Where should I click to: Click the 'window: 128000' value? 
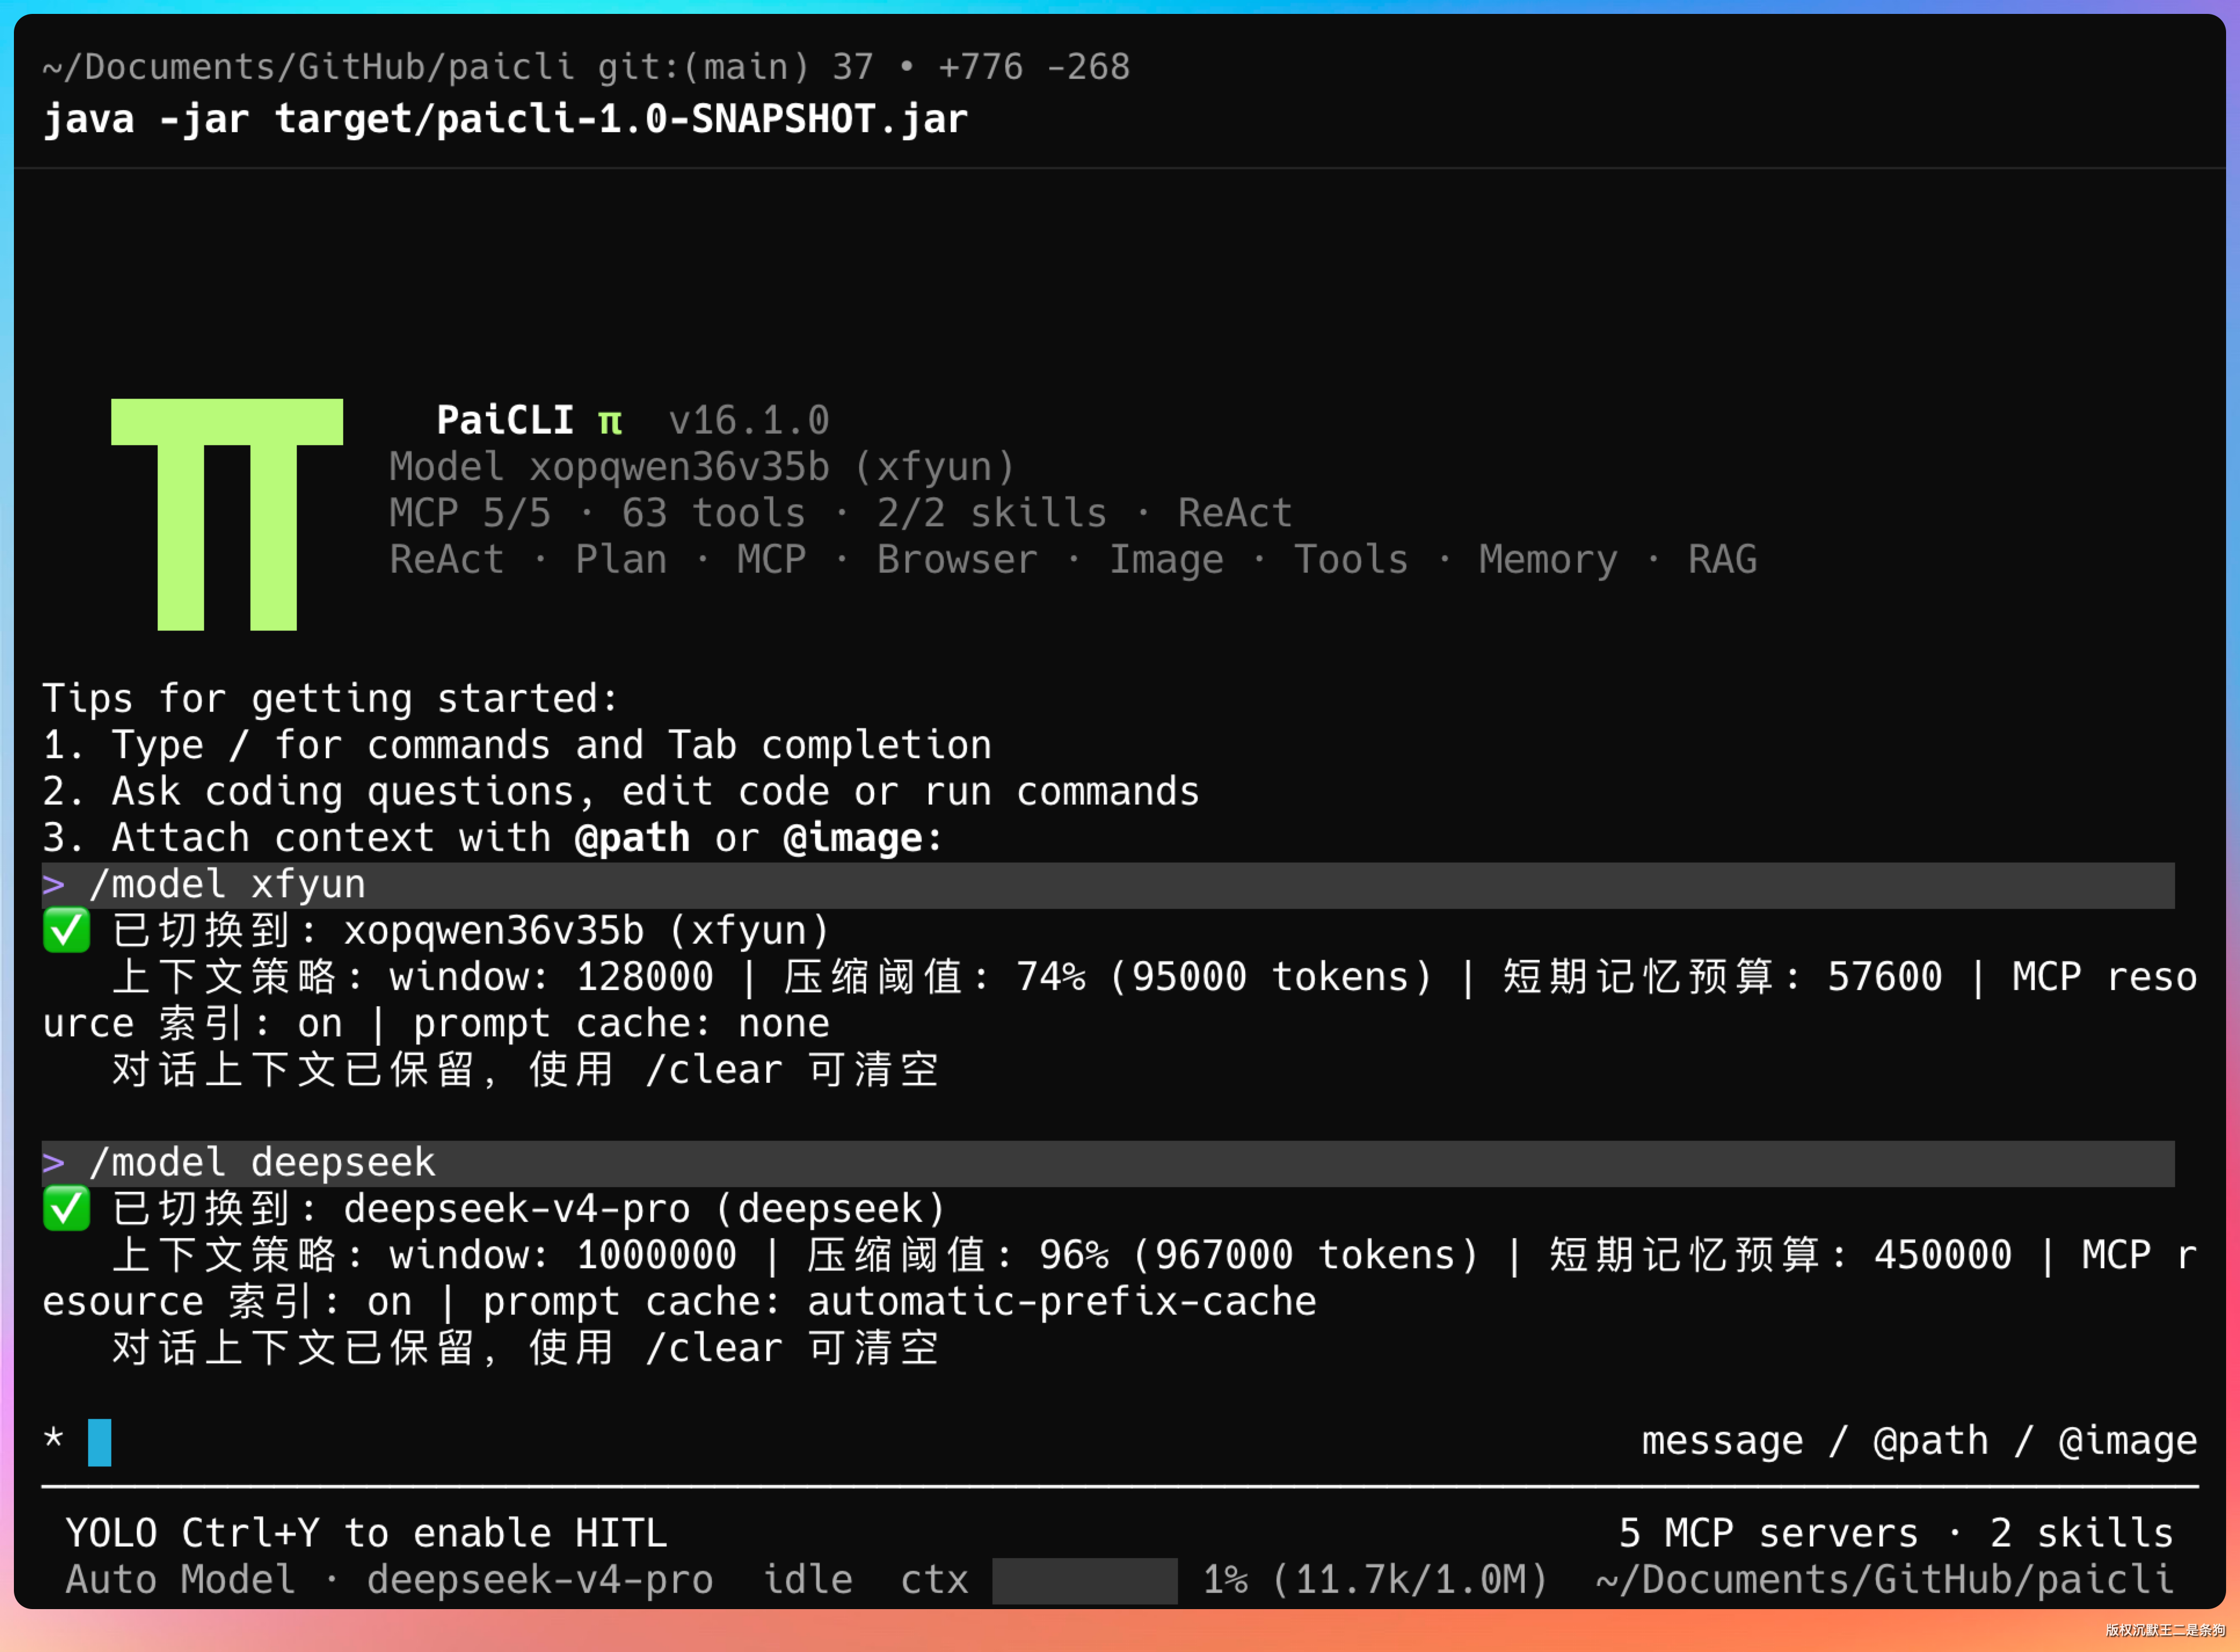point(552,977)
